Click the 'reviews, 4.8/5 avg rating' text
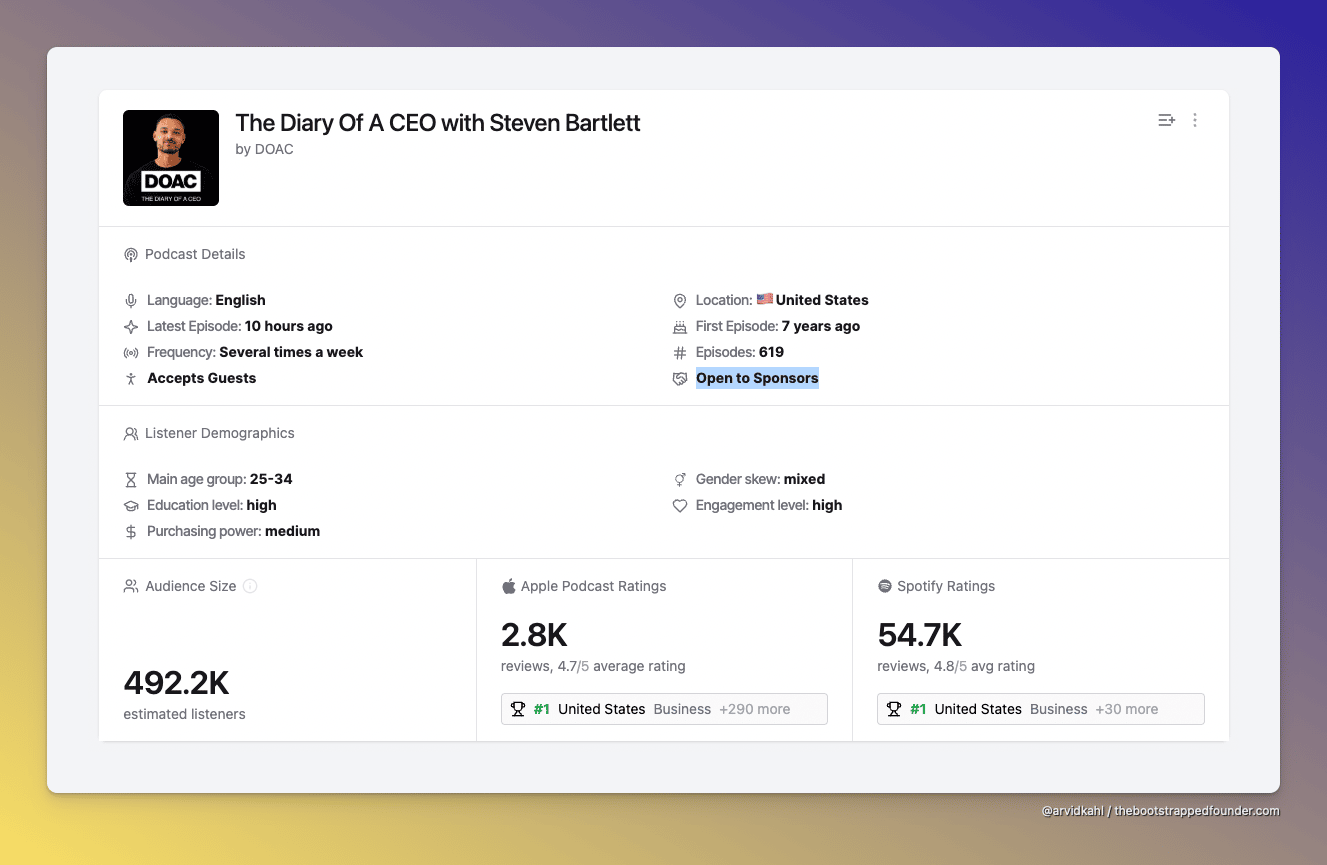This screenshot has height=865, width=1327. coord(956,666)
